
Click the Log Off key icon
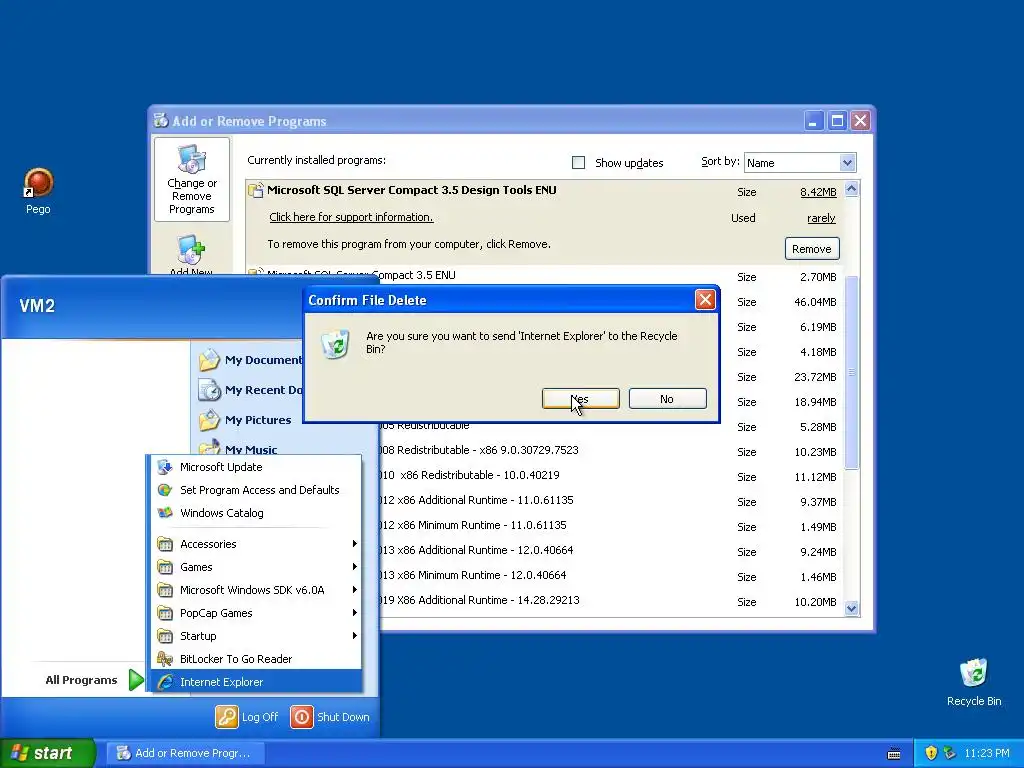pos(227,716)
